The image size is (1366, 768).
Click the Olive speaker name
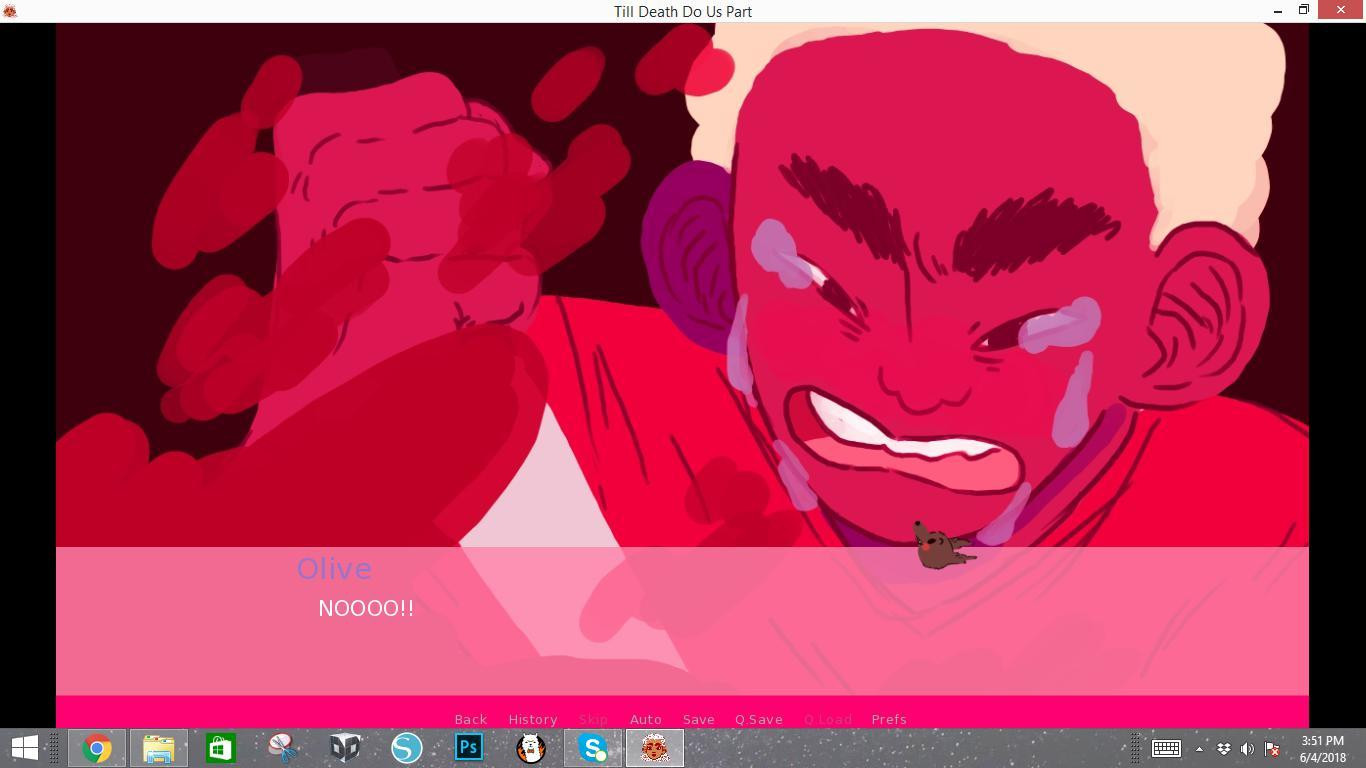click(x=334, y=569)
